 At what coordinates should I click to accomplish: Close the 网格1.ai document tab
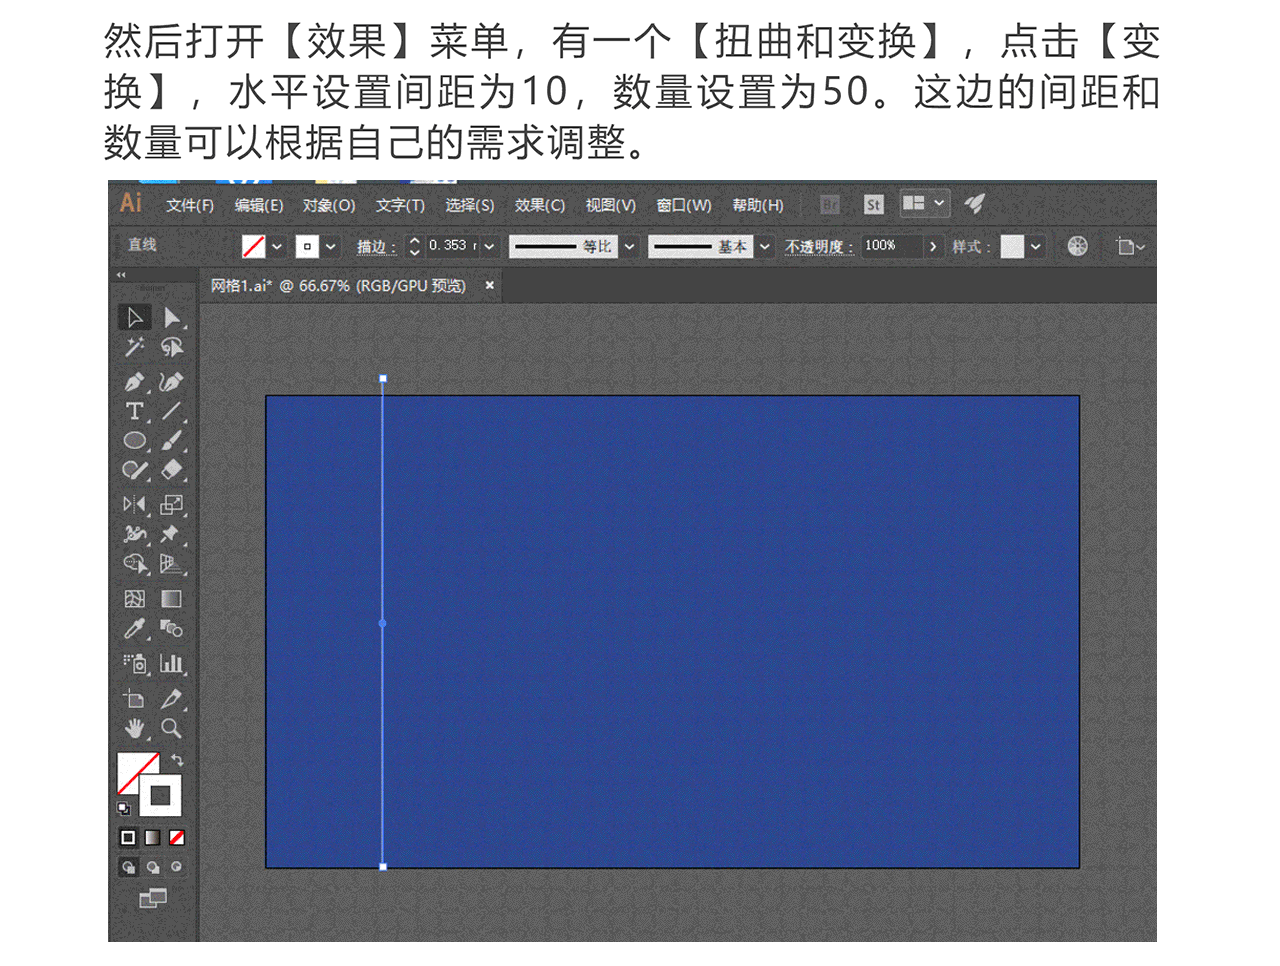490,285
